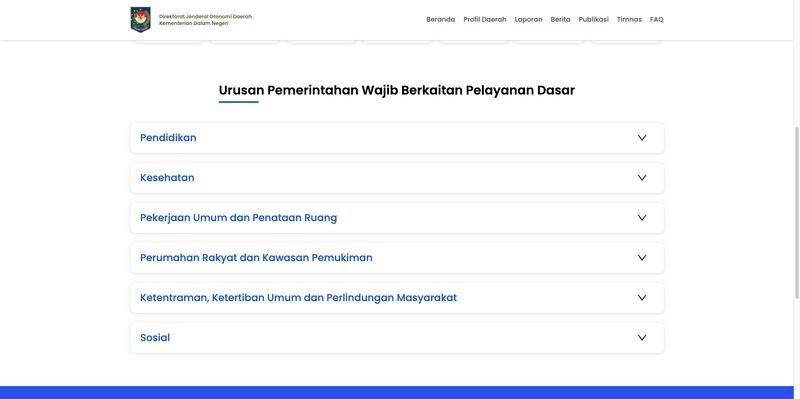Viewport: 800px width, 399px height.
Task: Click heading Urusan Pemerintahan Wajib Berkaitan Pelayanan Dasar
Action: (x=396, y=90)
